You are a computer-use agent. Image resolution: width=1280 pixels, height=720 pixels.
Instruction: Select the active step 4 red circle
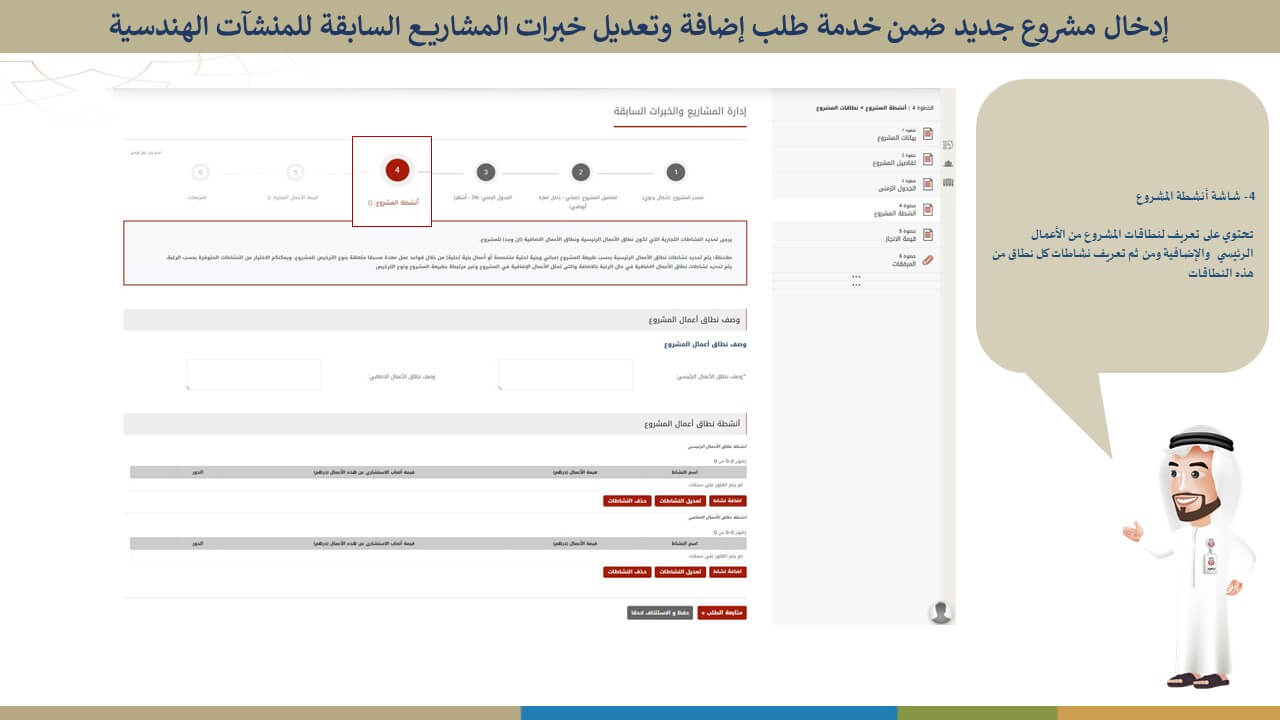[x=397, y=171]
